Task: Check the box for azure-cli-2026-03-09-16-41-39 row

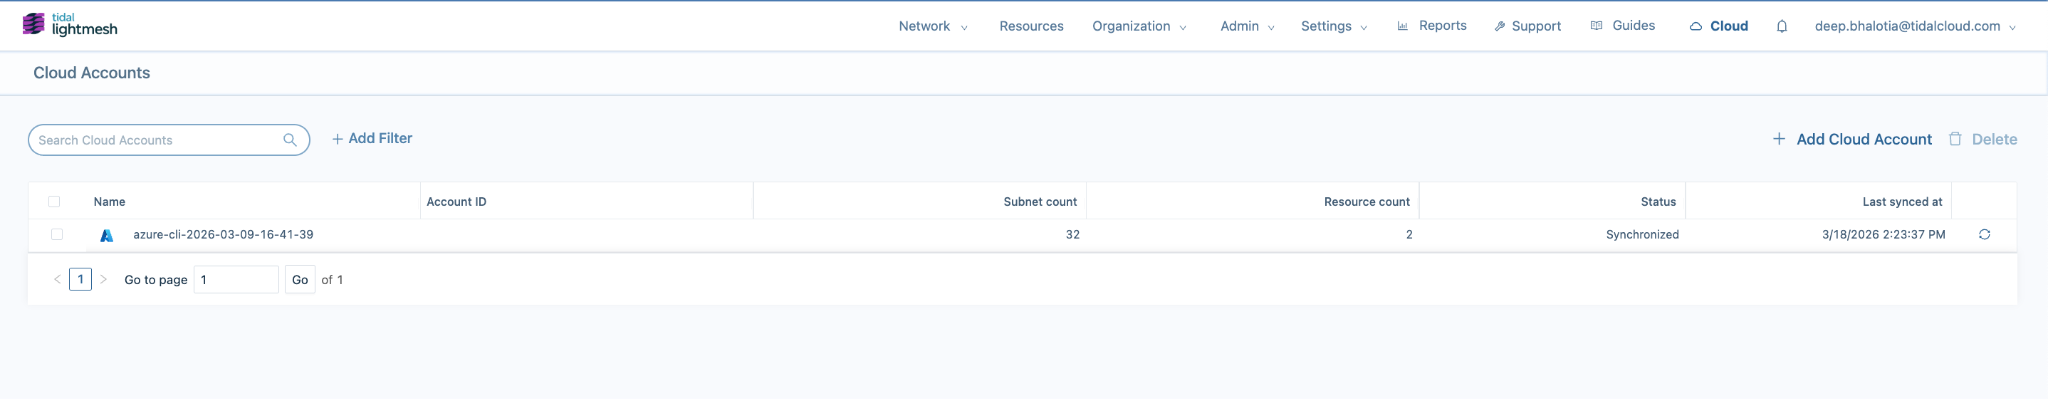Action: click(x=57, y=234)
